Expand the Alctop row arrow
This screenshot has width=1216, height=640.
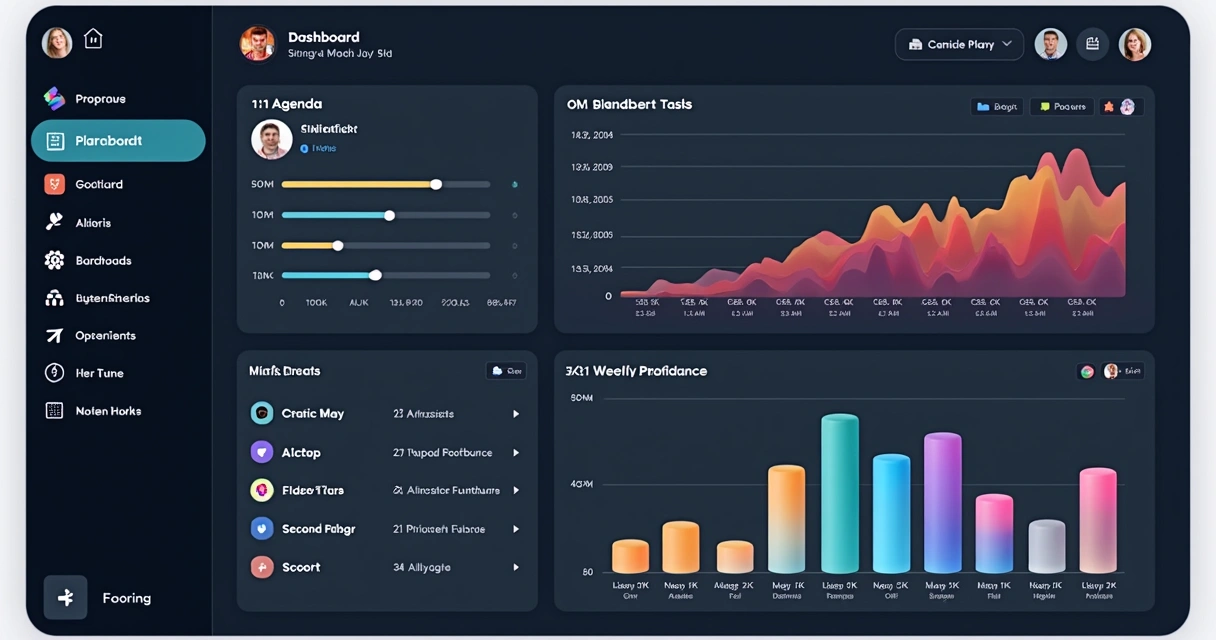click(516, 453)
